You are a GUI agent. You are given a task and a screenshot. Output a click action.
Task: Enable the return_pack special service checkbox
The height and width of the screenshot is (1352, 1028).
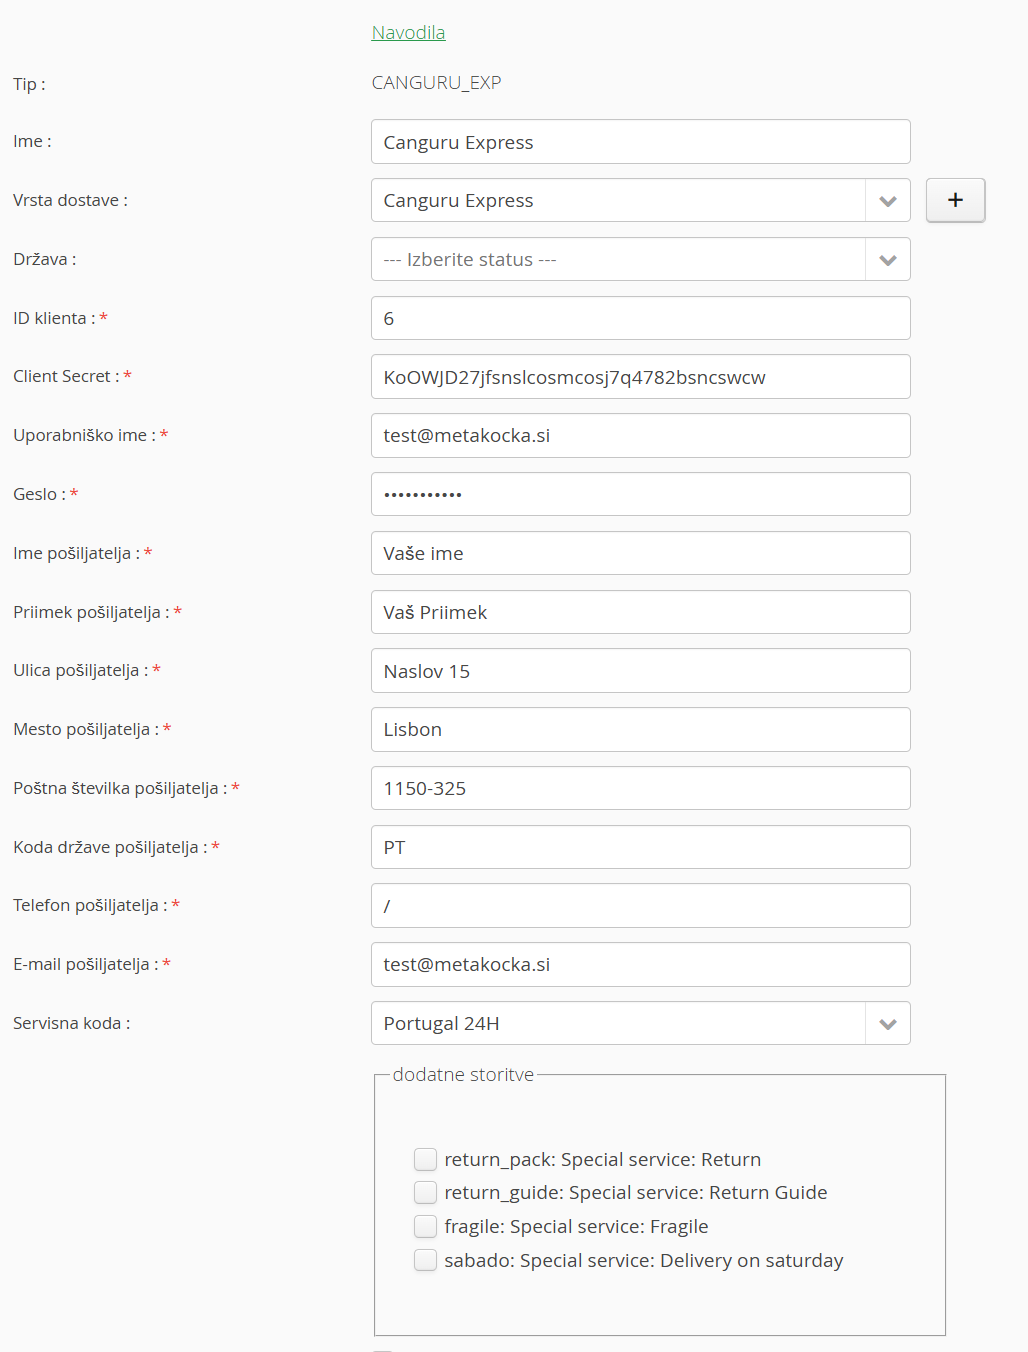[x=426, y=1159]
